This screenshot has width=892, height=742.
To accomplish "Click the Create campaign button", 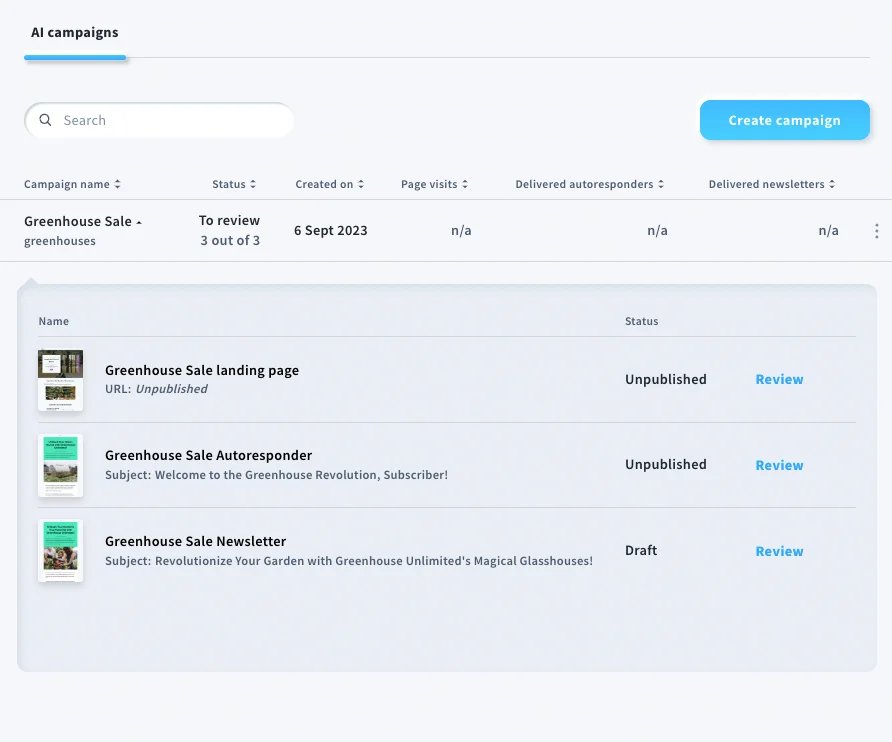I will 784,120.
